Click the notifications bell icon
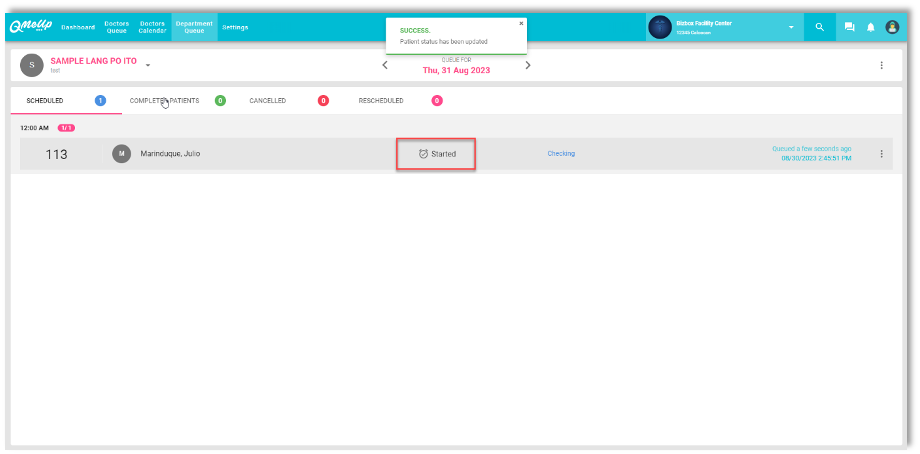The width and height of the screenshot is (920, 454). point(870,27)
